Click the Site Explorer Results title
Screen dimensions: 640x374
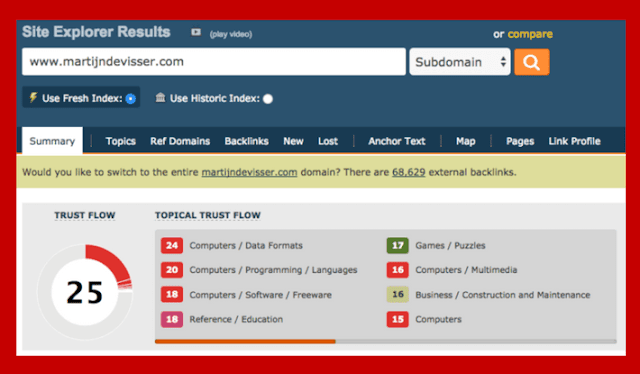[x=96, y=32]
